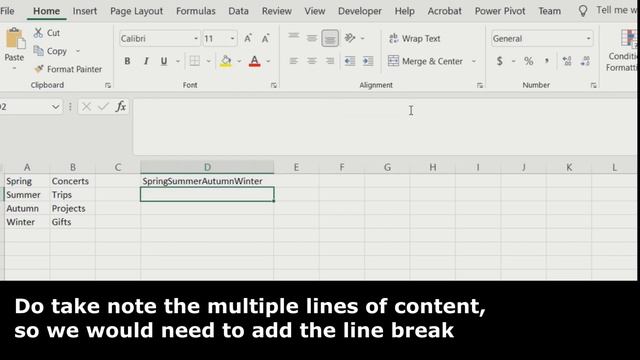Open the File menu
Viewport: 640px width, 360px height.
[7, 11]
